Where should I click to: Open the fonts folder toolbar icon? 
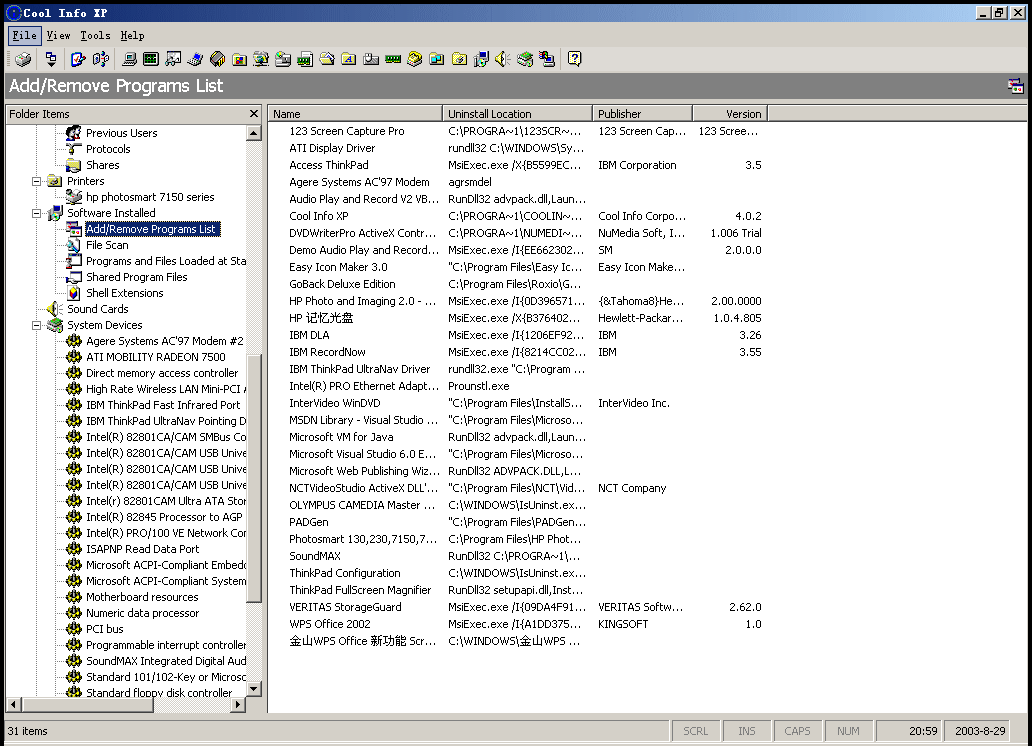tap(349, 59)
